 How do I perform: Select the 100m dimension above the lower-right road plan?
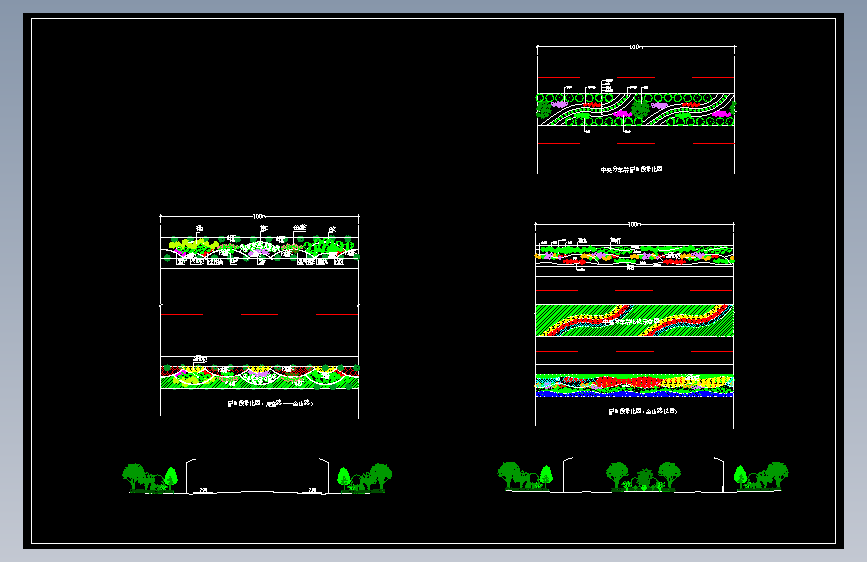point(634,225)
